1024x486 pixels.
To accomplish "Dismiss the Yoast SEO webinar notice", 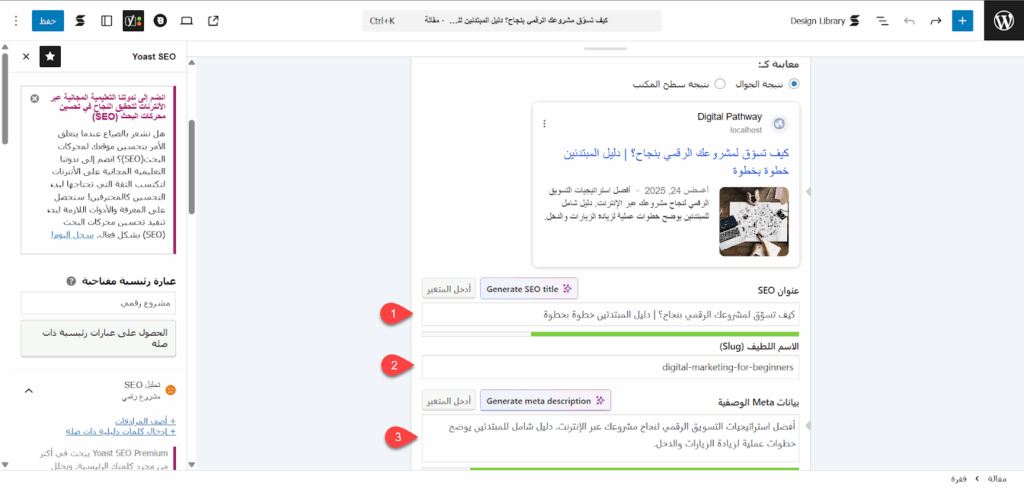I will click(x=35, y=99).
